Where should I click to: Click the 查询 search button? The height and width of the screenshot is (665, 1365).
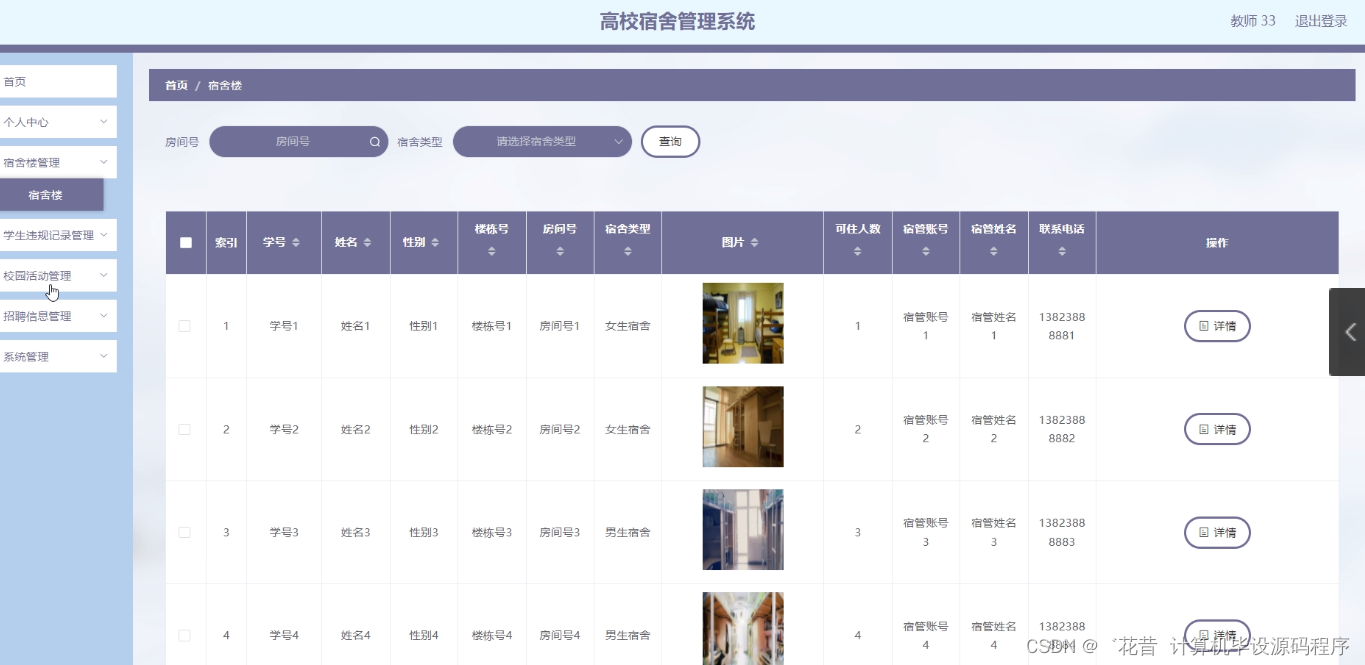669,141
